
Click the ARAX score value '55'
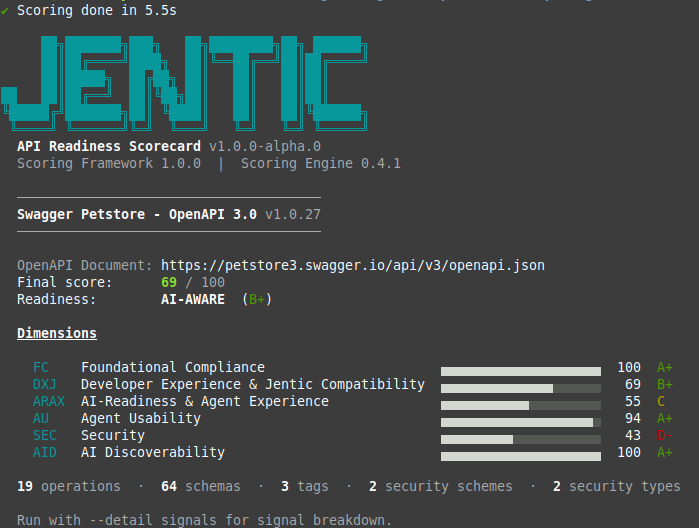(633, 401)
